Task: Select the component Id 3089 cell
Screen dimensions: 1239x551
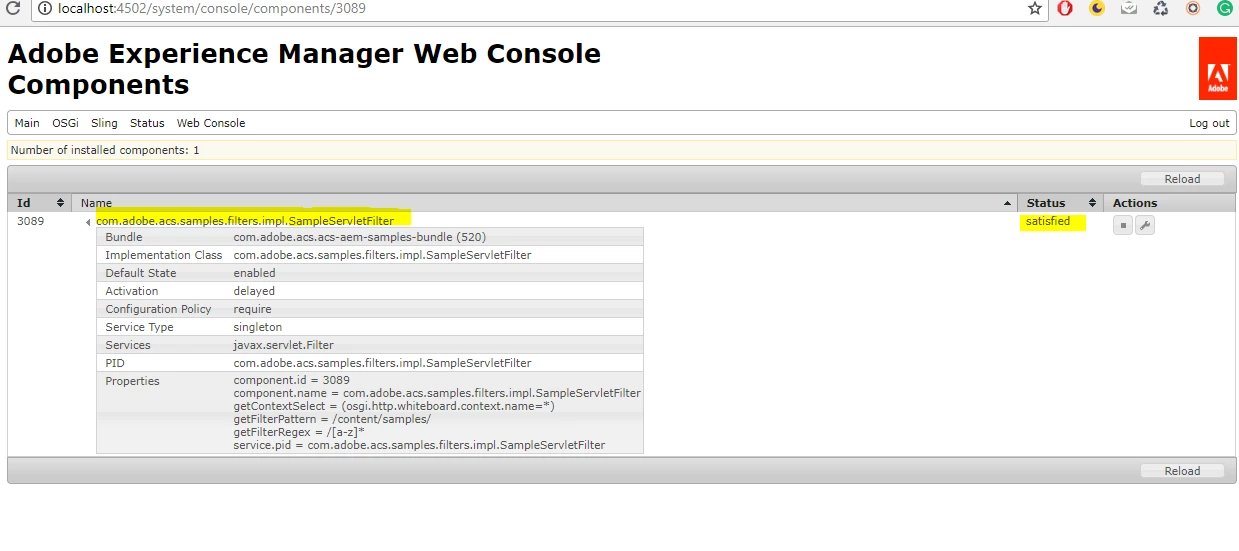Action: [x=31, y=221]
